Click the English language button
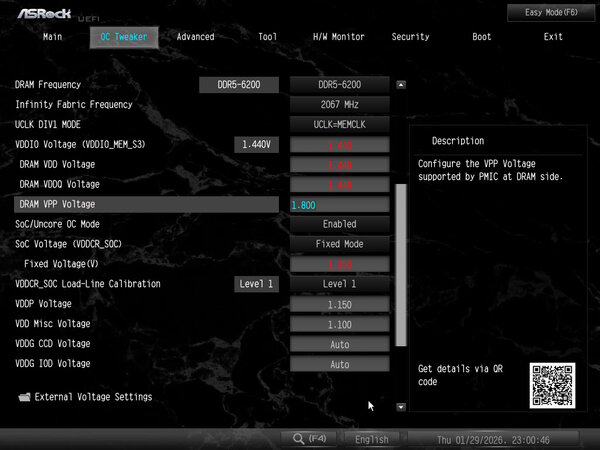Viewport: 600px width, 450px height. (x=372, y=439)
